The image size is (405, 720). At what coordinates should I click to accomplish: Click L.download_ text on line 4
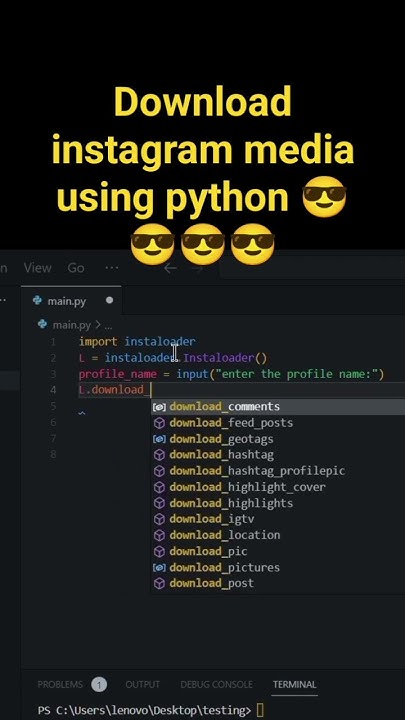(x=114, y=390)
